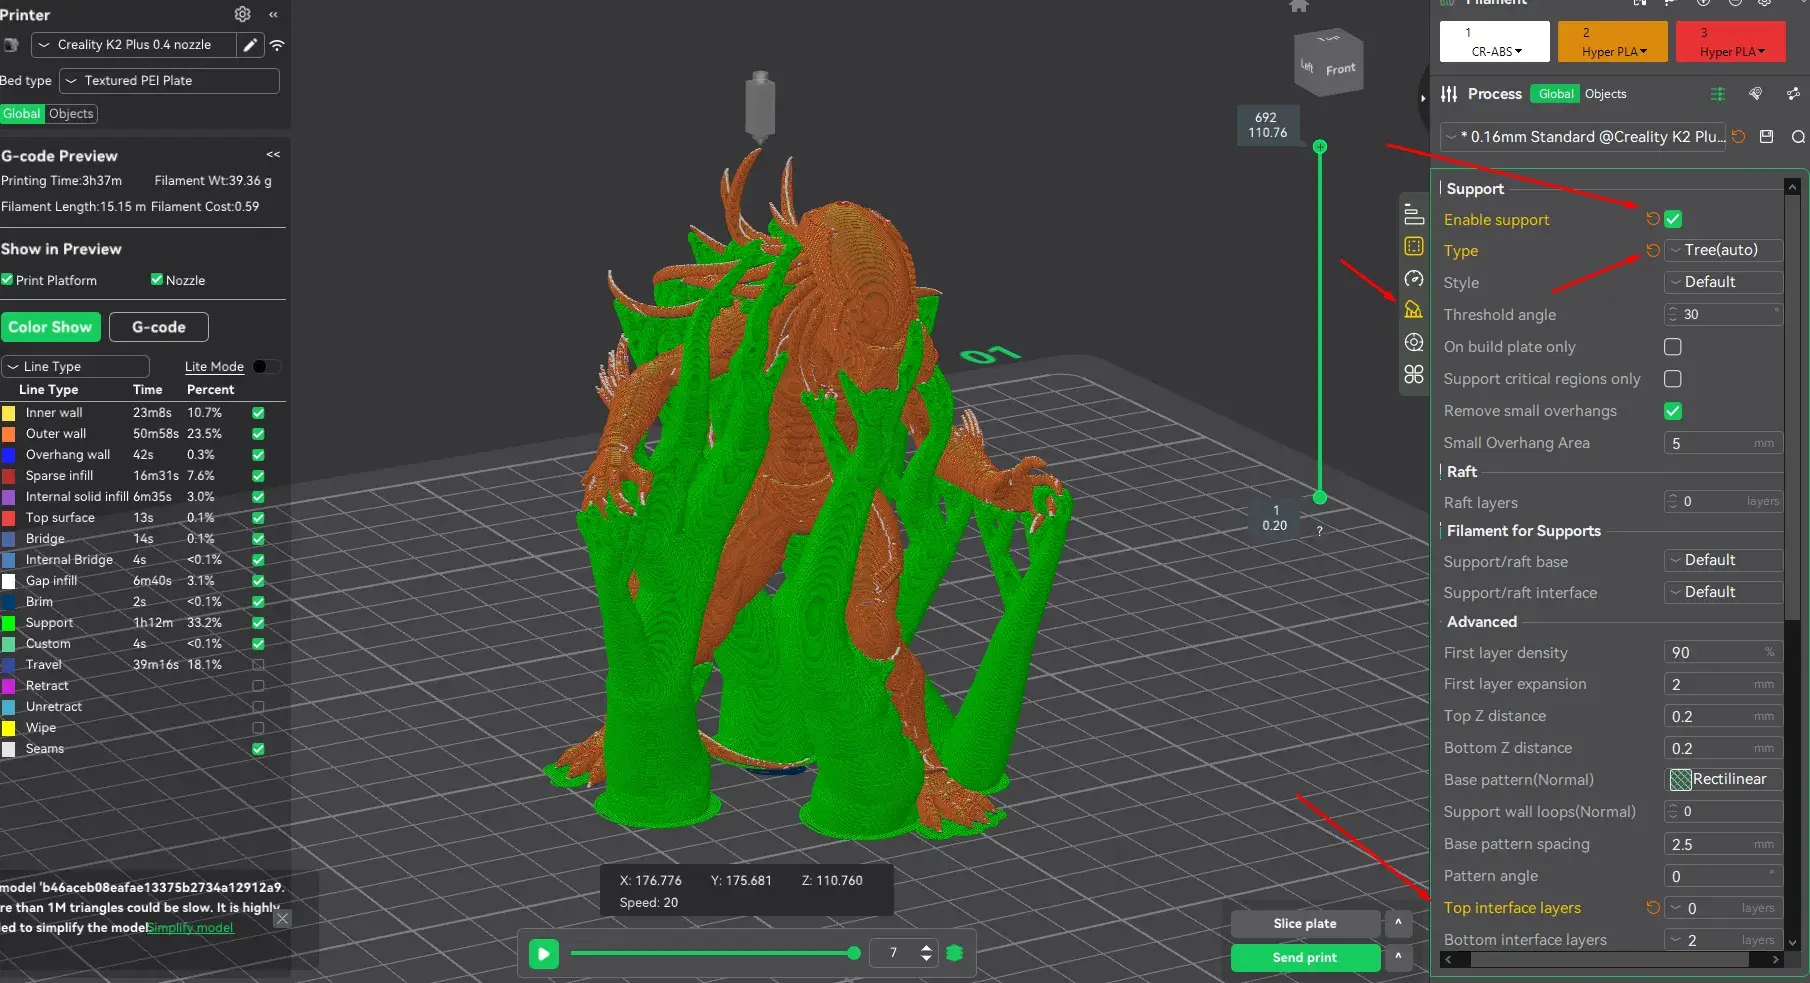Select the orange Hyper PLA filament slot 2
This screenshot has height=983, width=1810.
tap(1612, 43)
